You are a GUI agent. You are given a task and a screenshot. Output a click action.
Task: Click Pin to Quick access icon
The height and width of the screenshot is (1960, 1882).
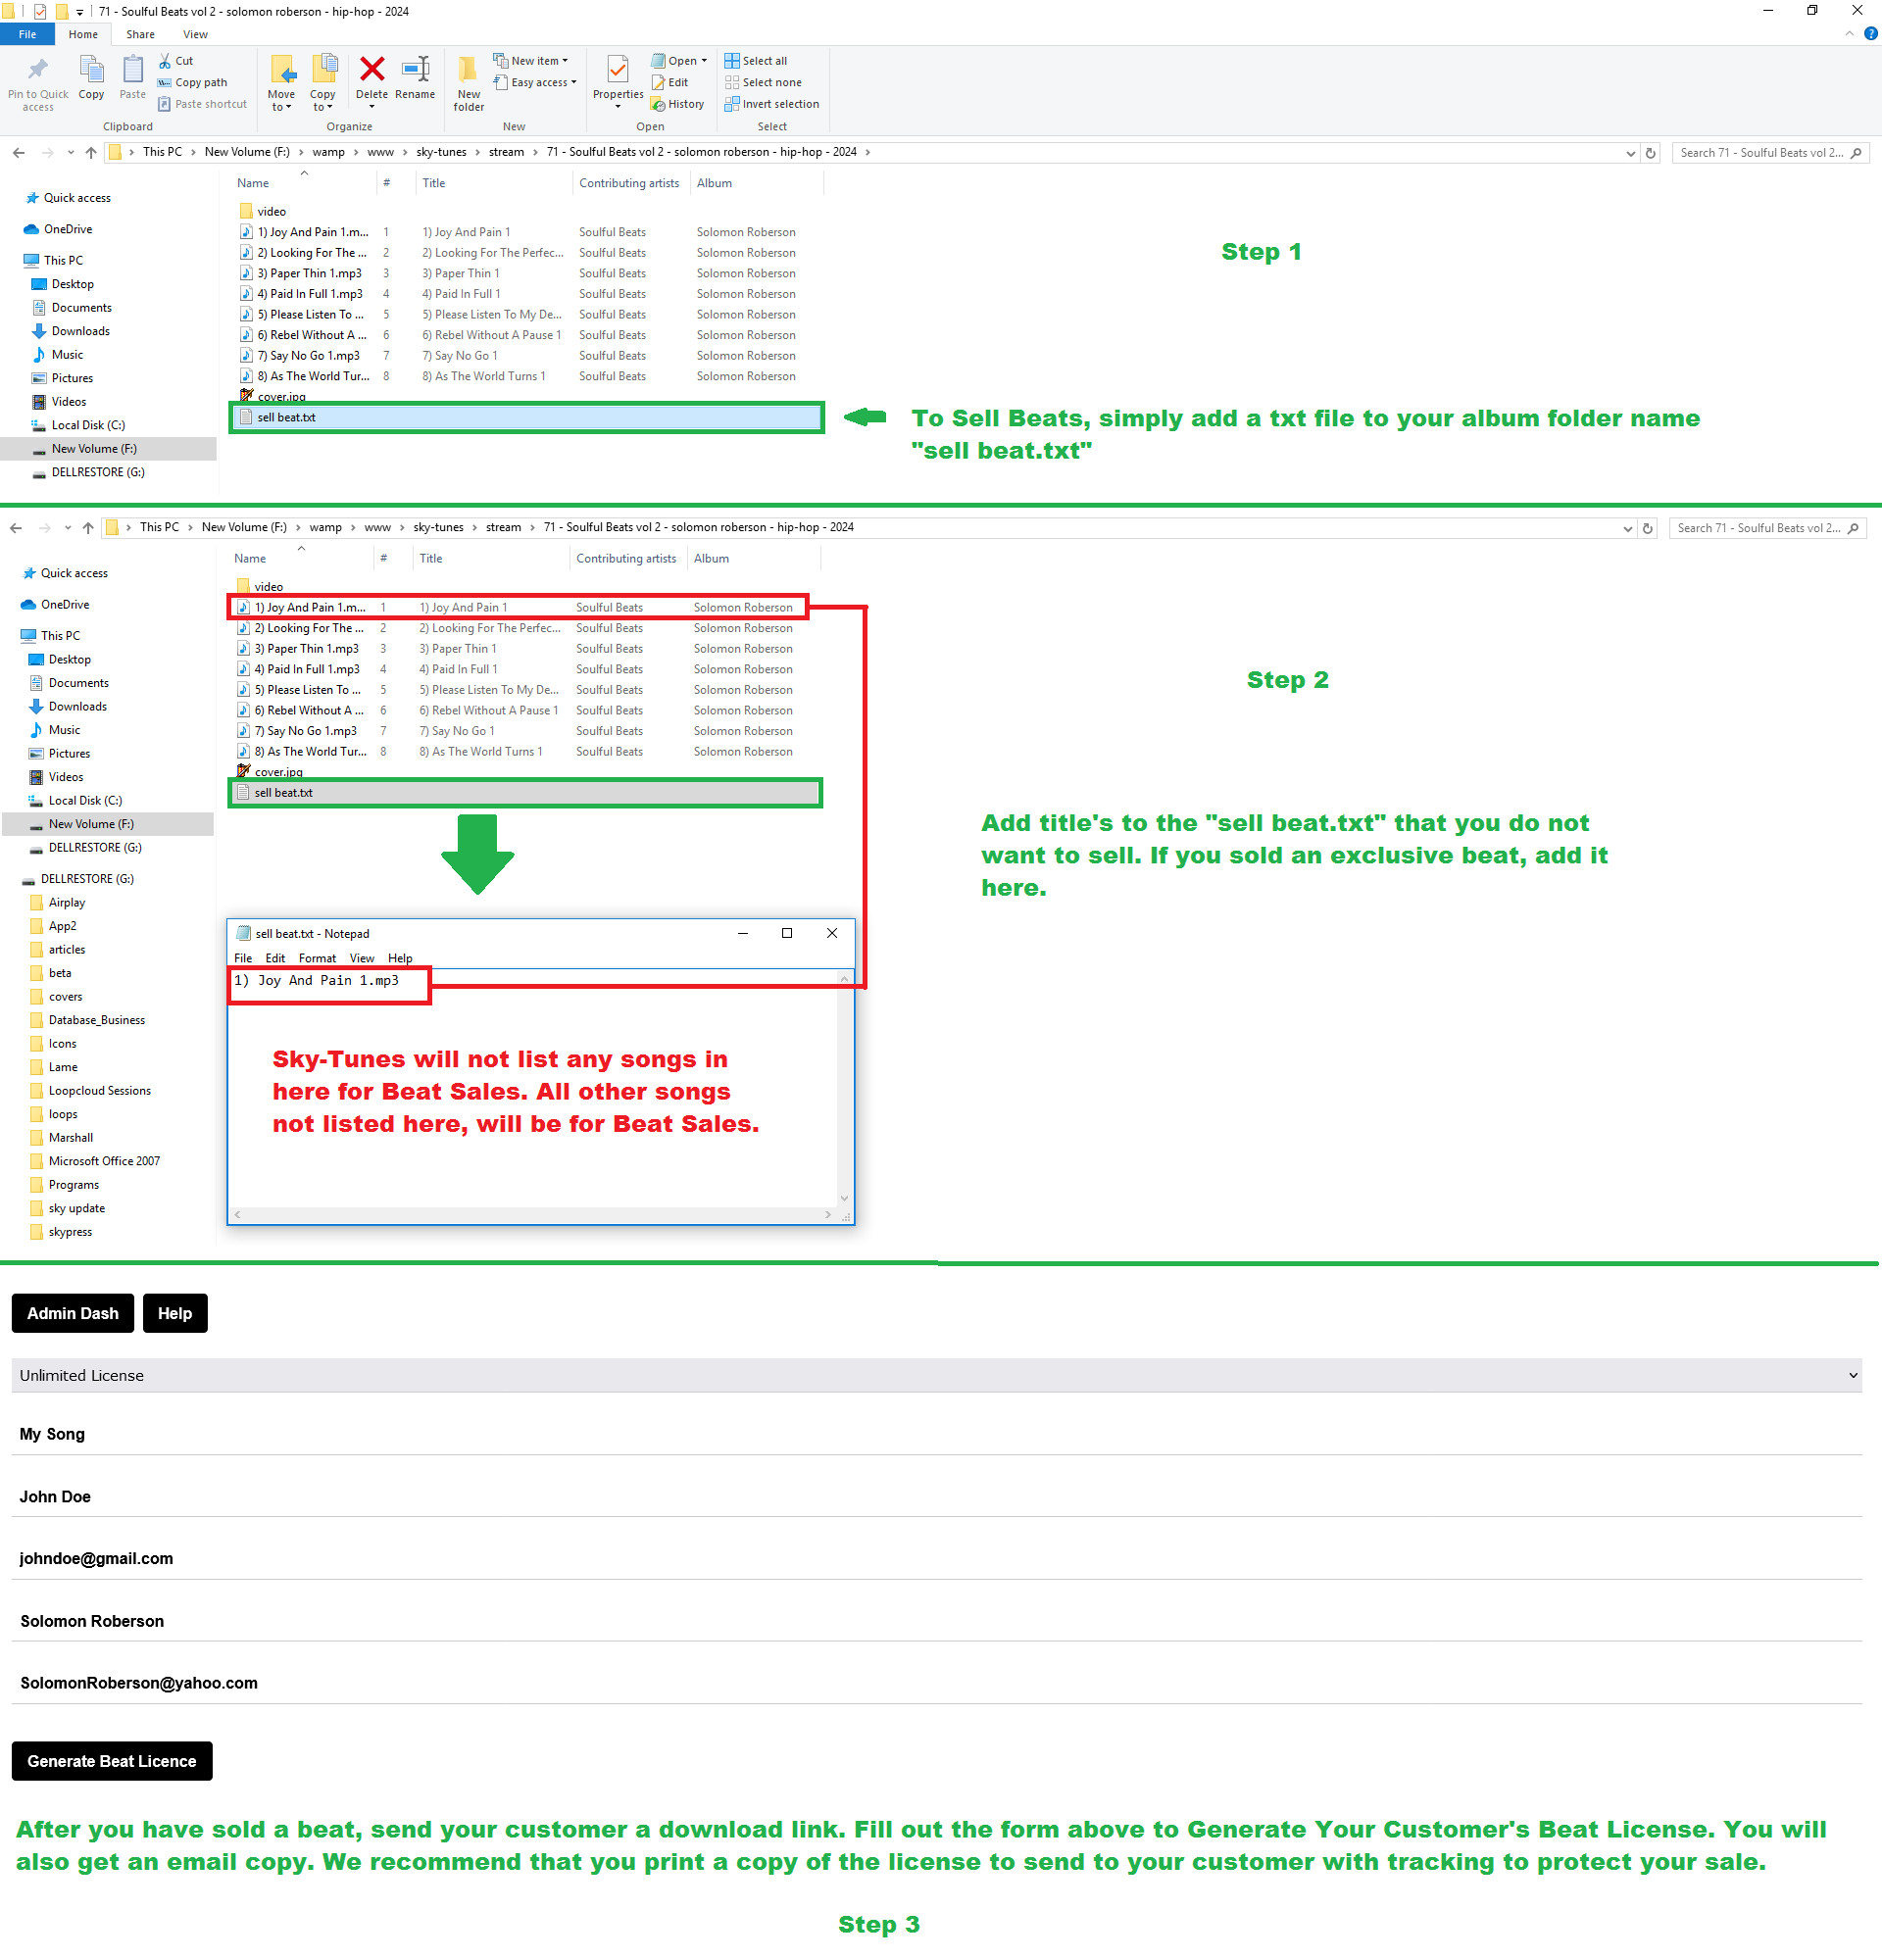[x=38, y=70]
